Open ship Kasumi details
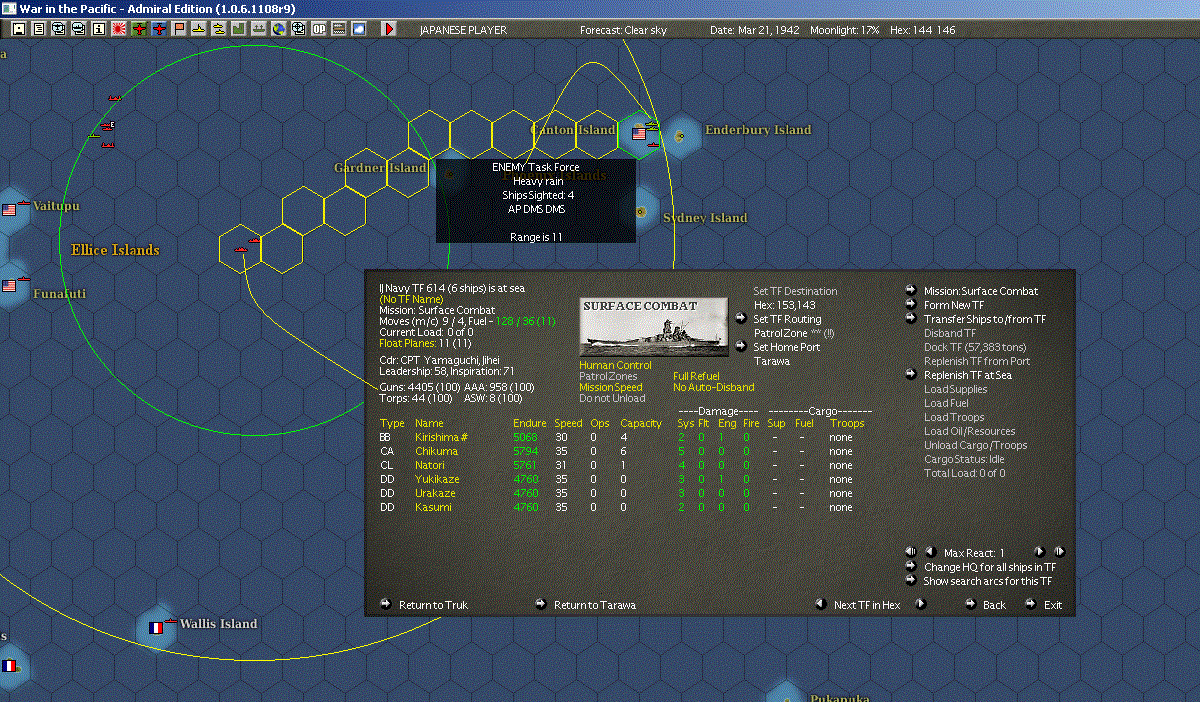 [433, 507]
